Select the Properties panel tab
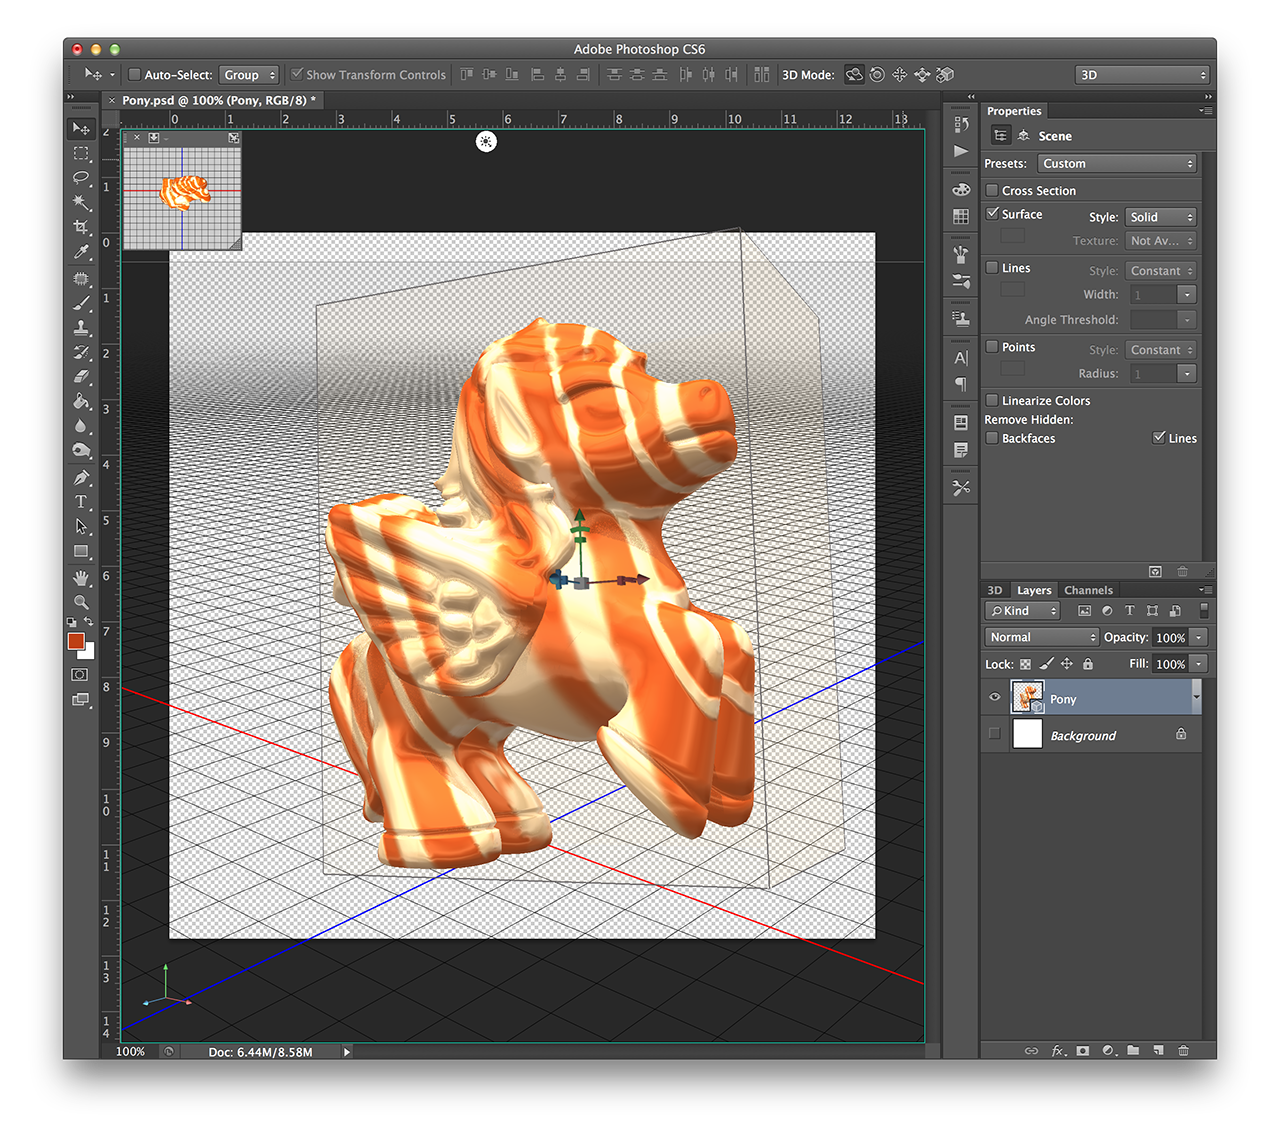Viewport: 1280px width, 1143px height. 1014,111
